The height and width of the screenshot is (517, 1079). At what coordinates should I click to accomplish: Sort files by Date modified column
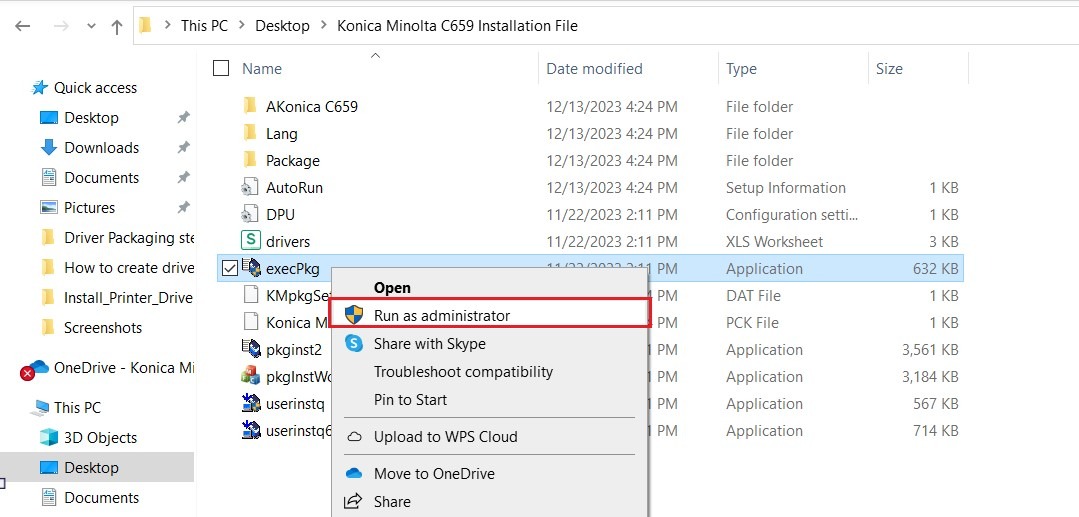(x=594, y=69)
